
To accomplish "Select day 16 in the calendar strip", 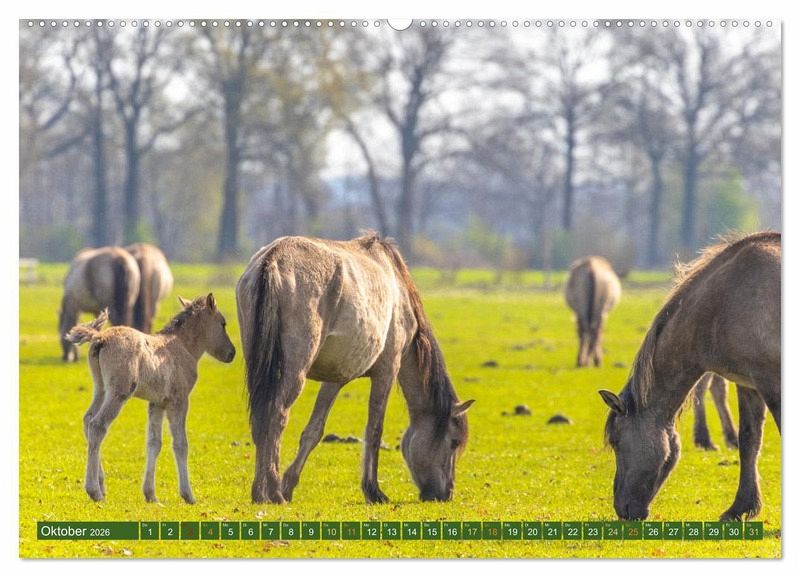I will tap(452, 531).
